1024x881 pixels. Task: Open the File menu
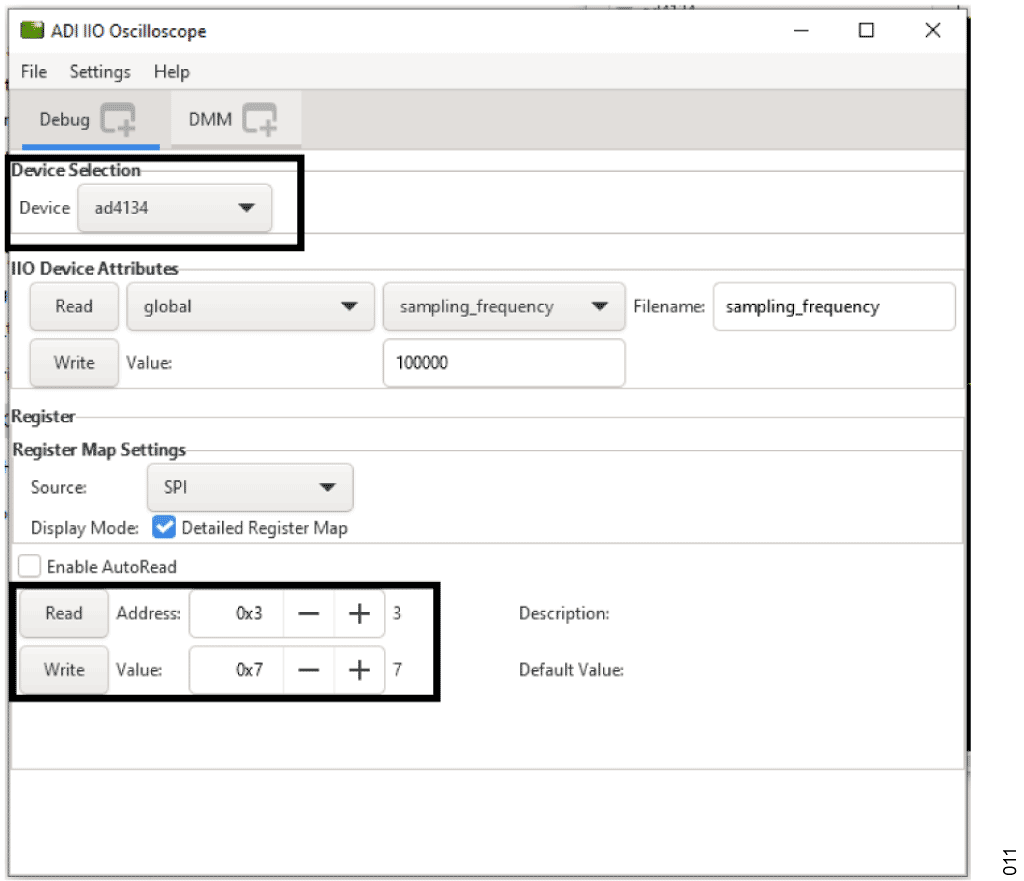tap(33, 72)
